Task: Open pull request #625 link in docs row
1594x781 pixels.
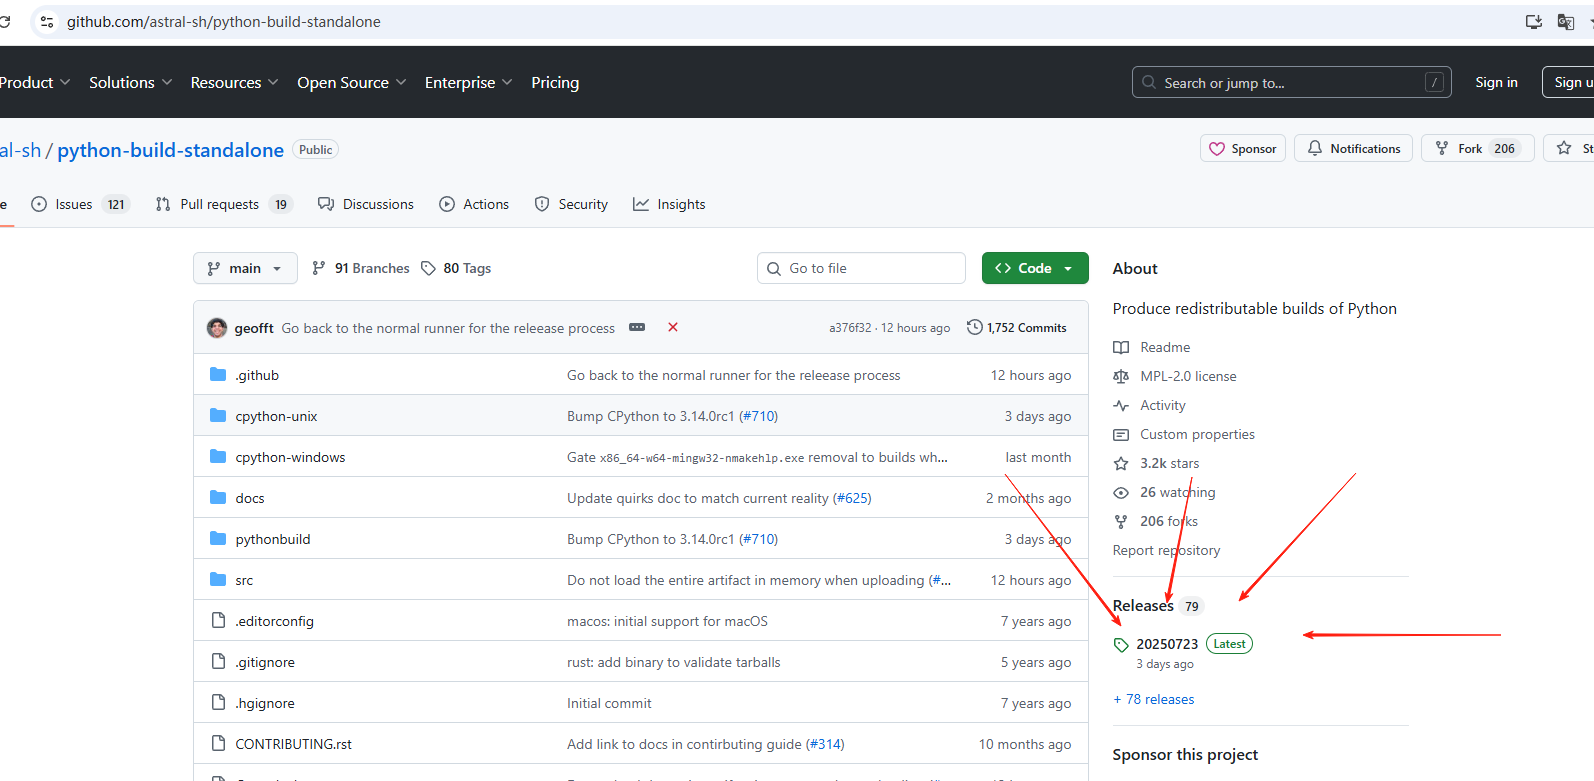Action: (x=852, y=498)
